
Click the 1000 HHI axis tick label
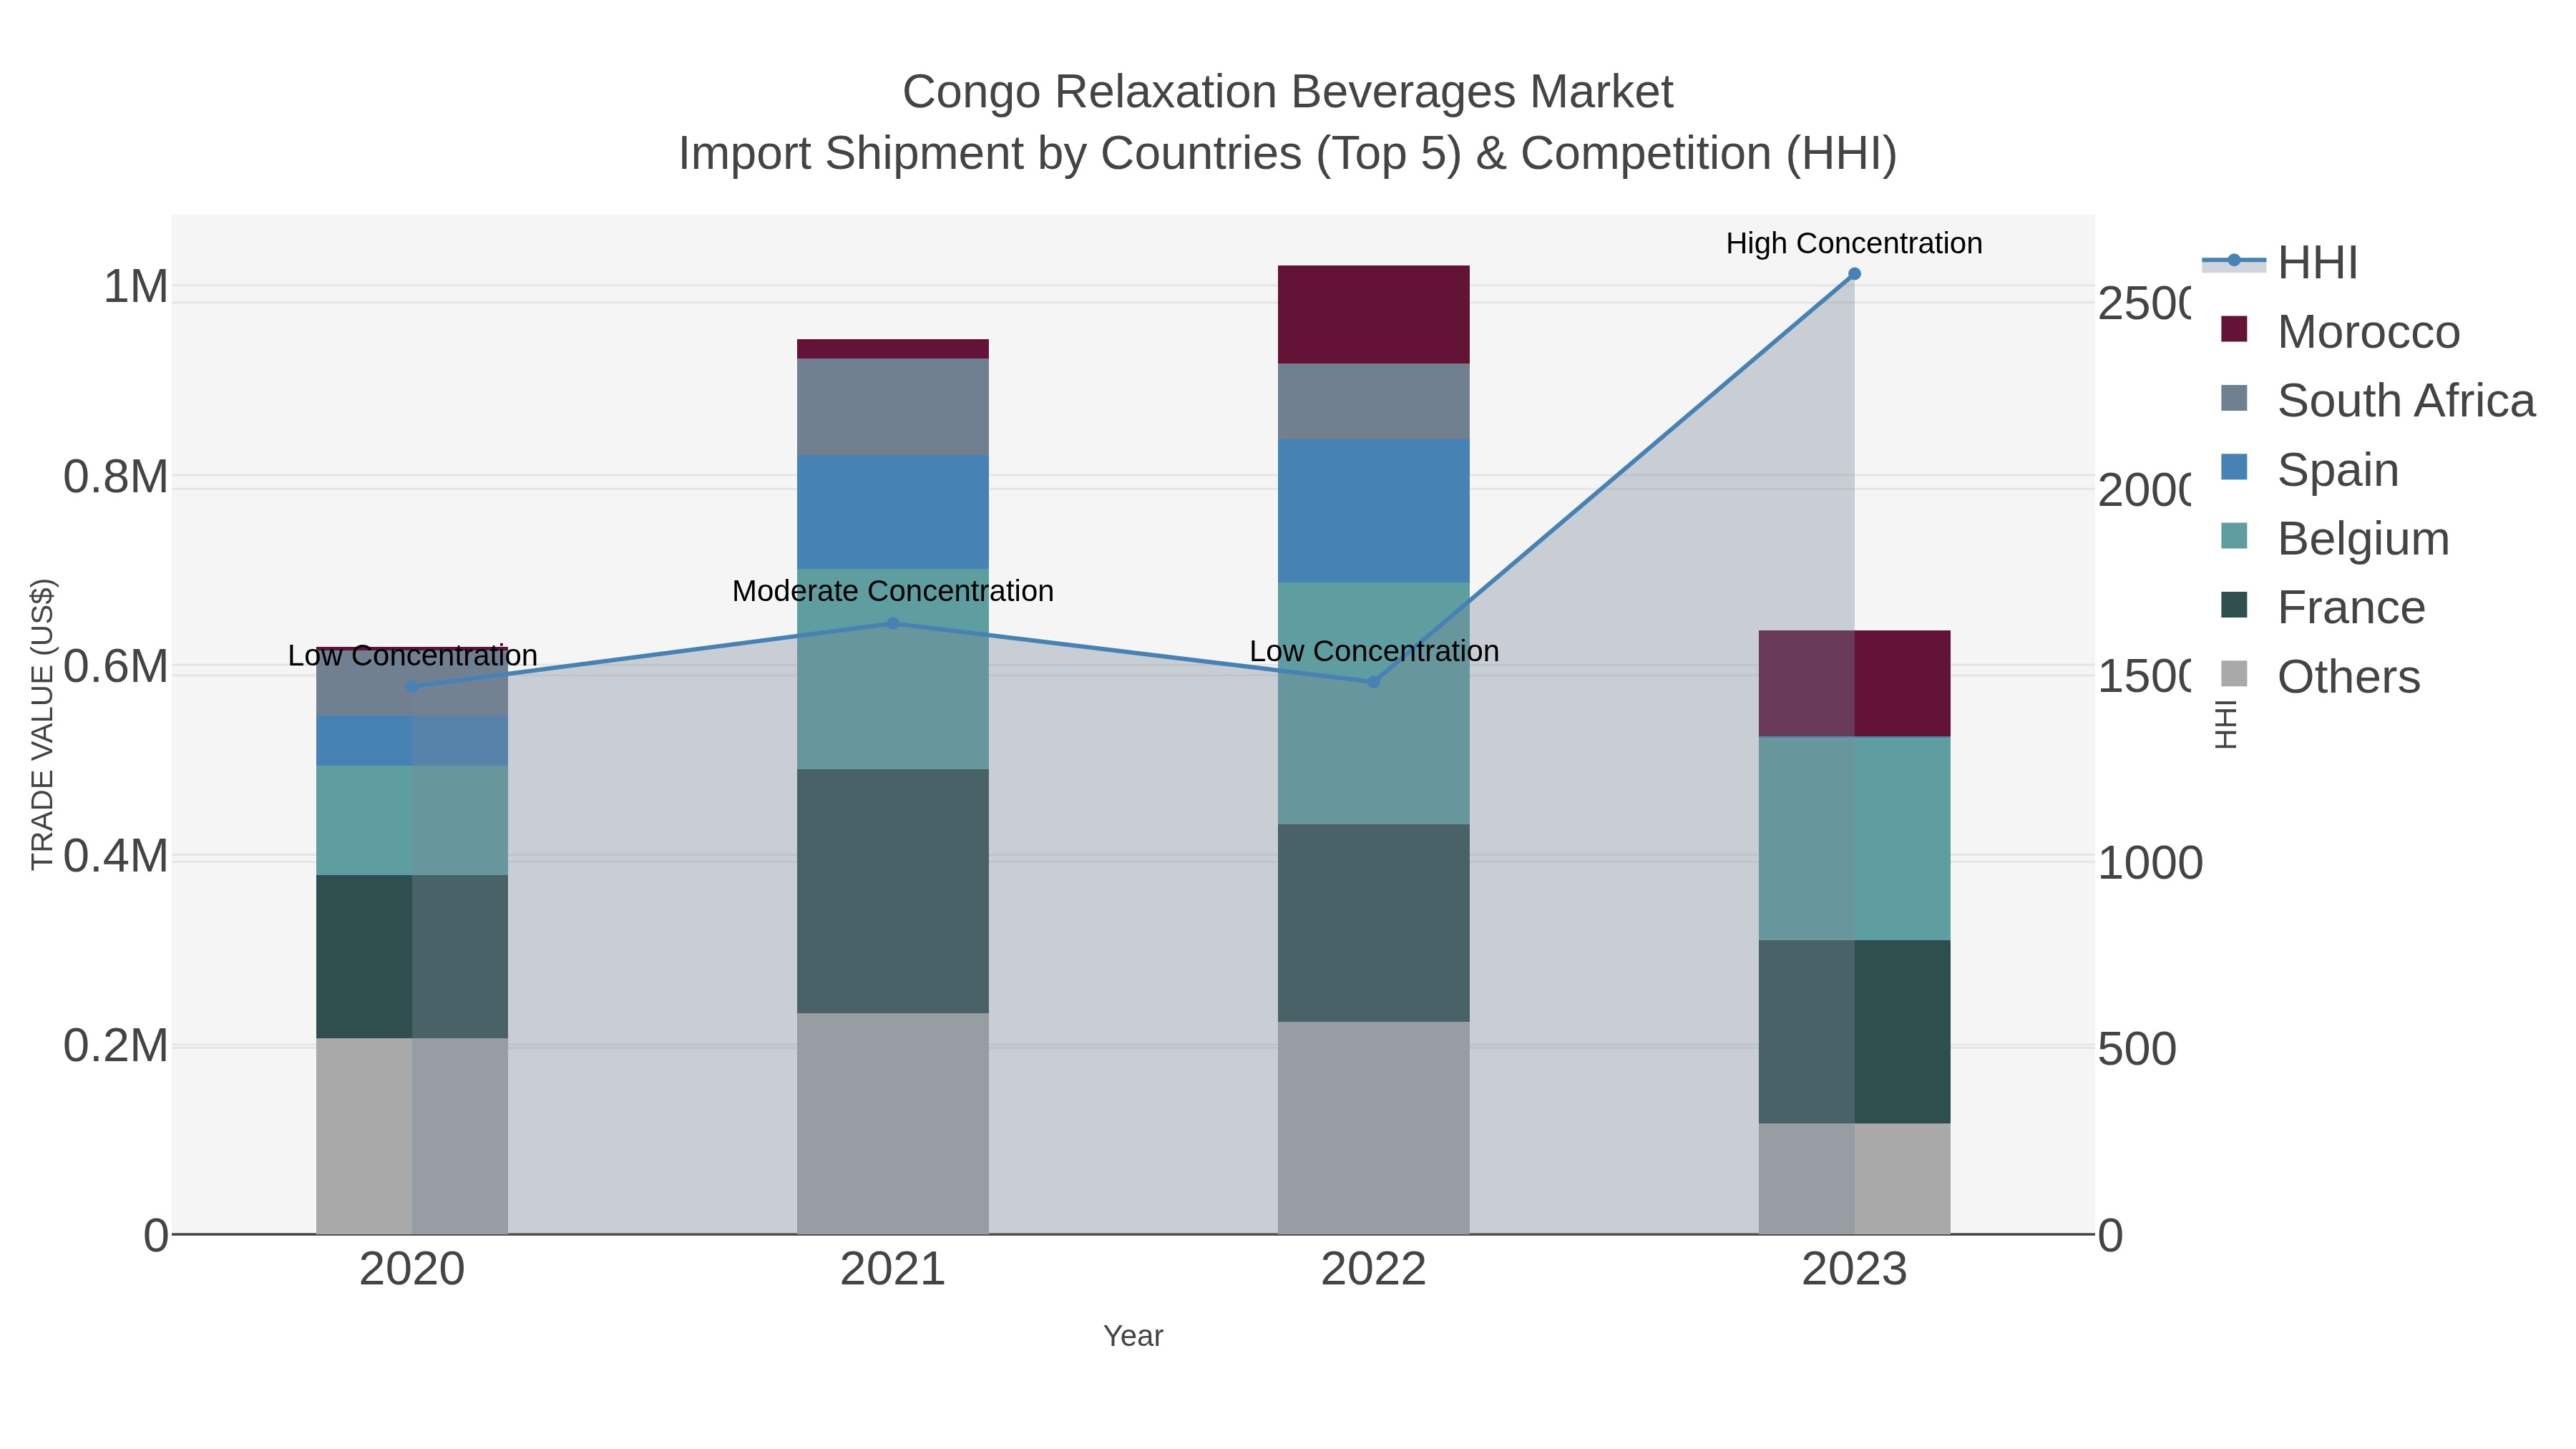point(2150,863)
